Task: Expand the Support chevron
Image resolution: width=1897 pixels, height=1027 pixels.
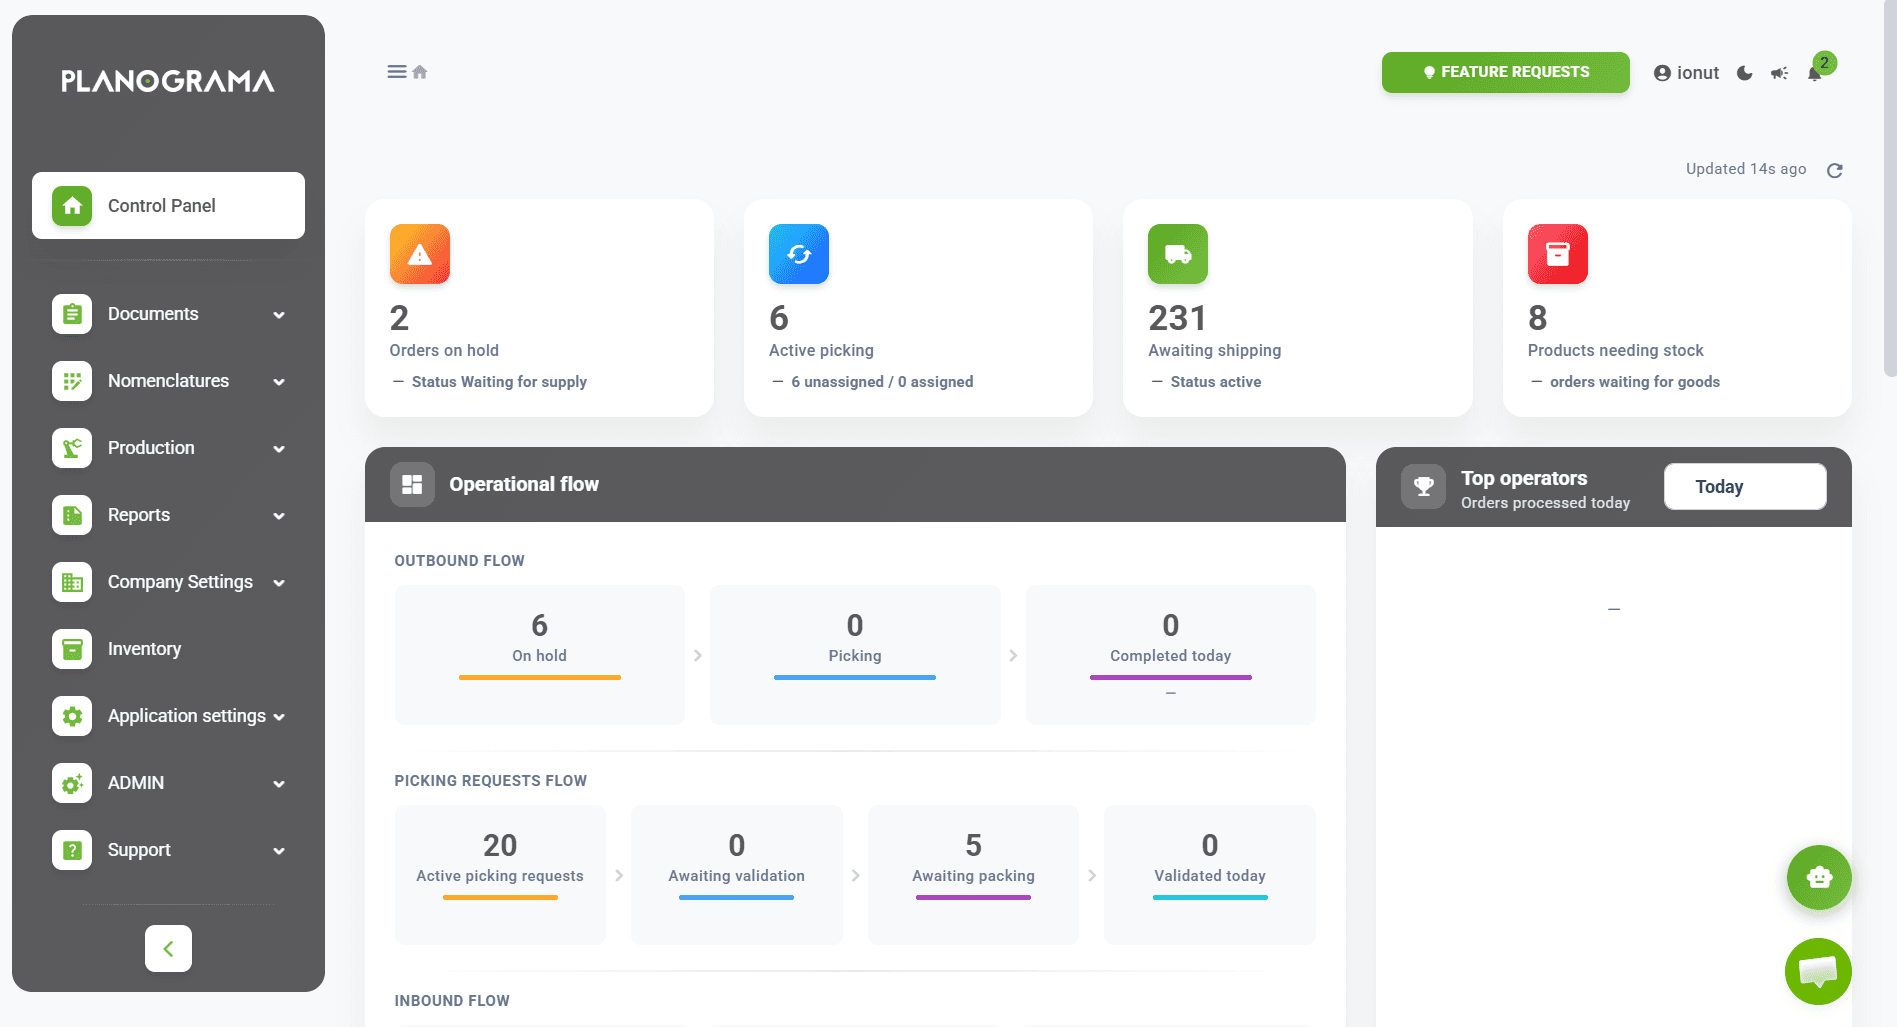Action: click(279, 851)
